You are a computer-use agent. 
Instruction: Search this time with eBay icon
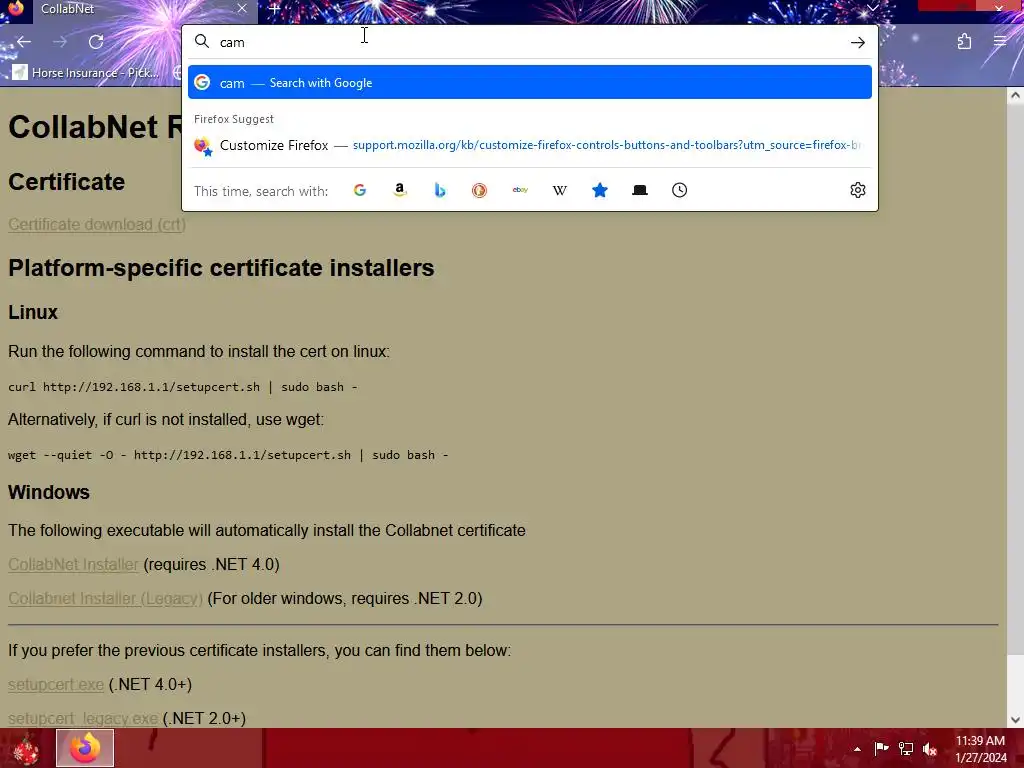(520, 190)
